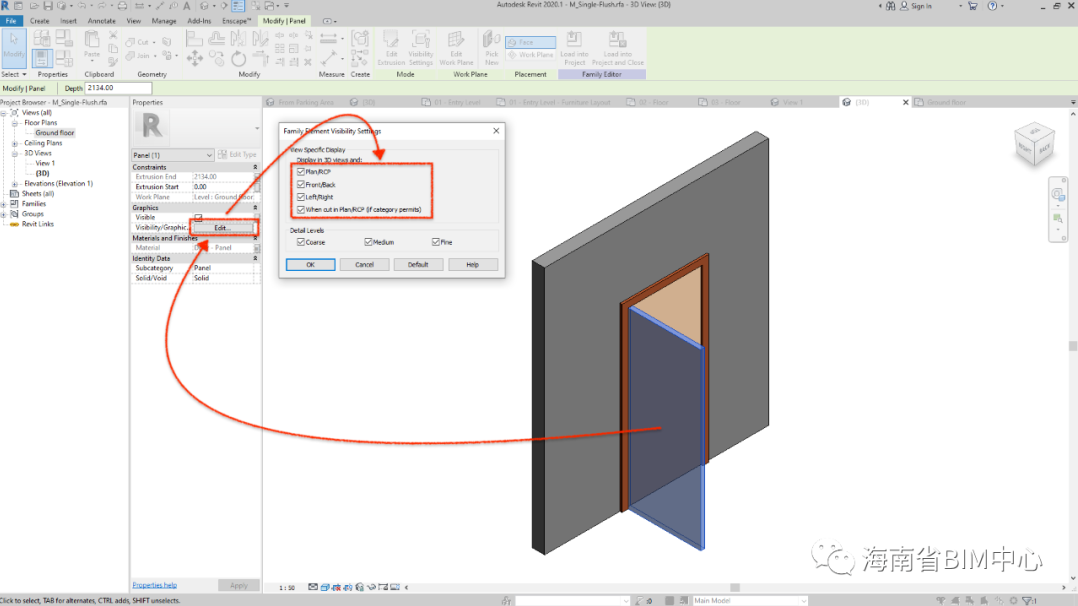Click the Paste clipboard icon
The height and width of the screenshot is (606, 1078).
(92, 45)
